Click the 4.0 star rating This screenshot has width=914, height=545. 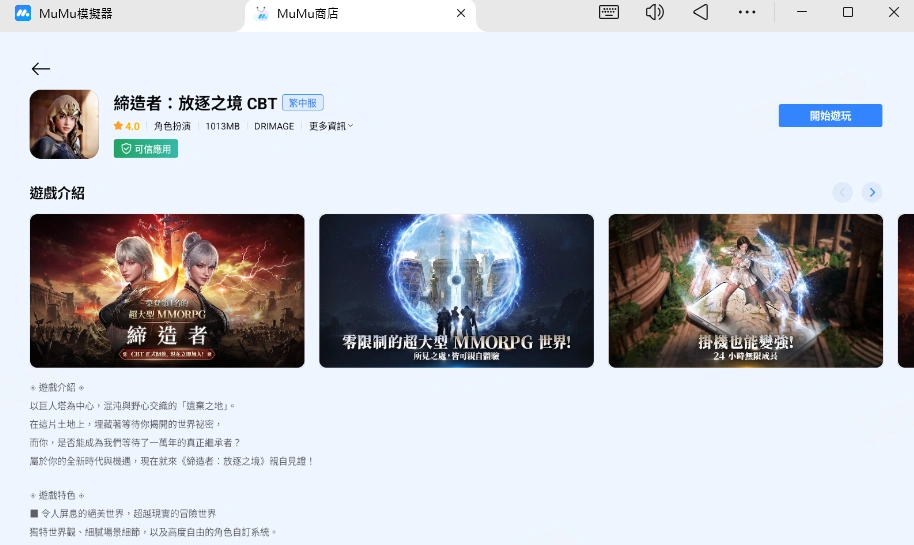click(x=126, y=126)
